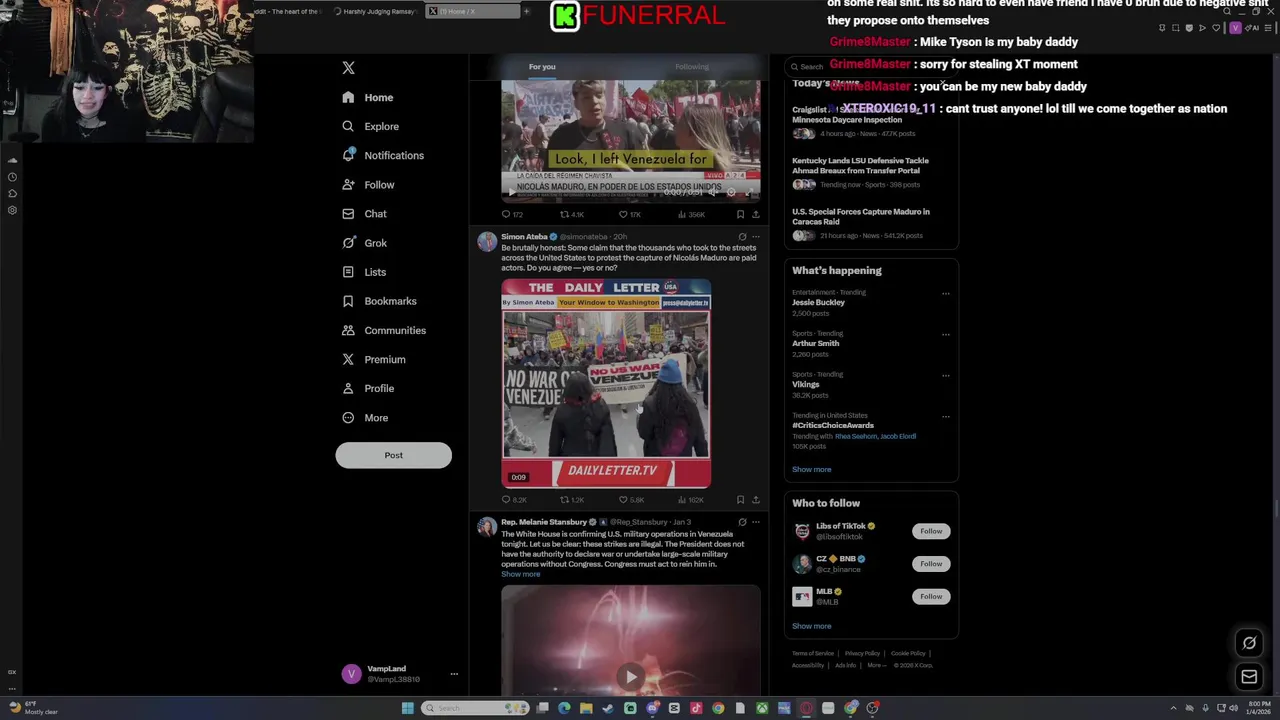Screen dimensions: 1280x720
Task: Open Profile in the sidebar
Action: click(x=367, y=388)
